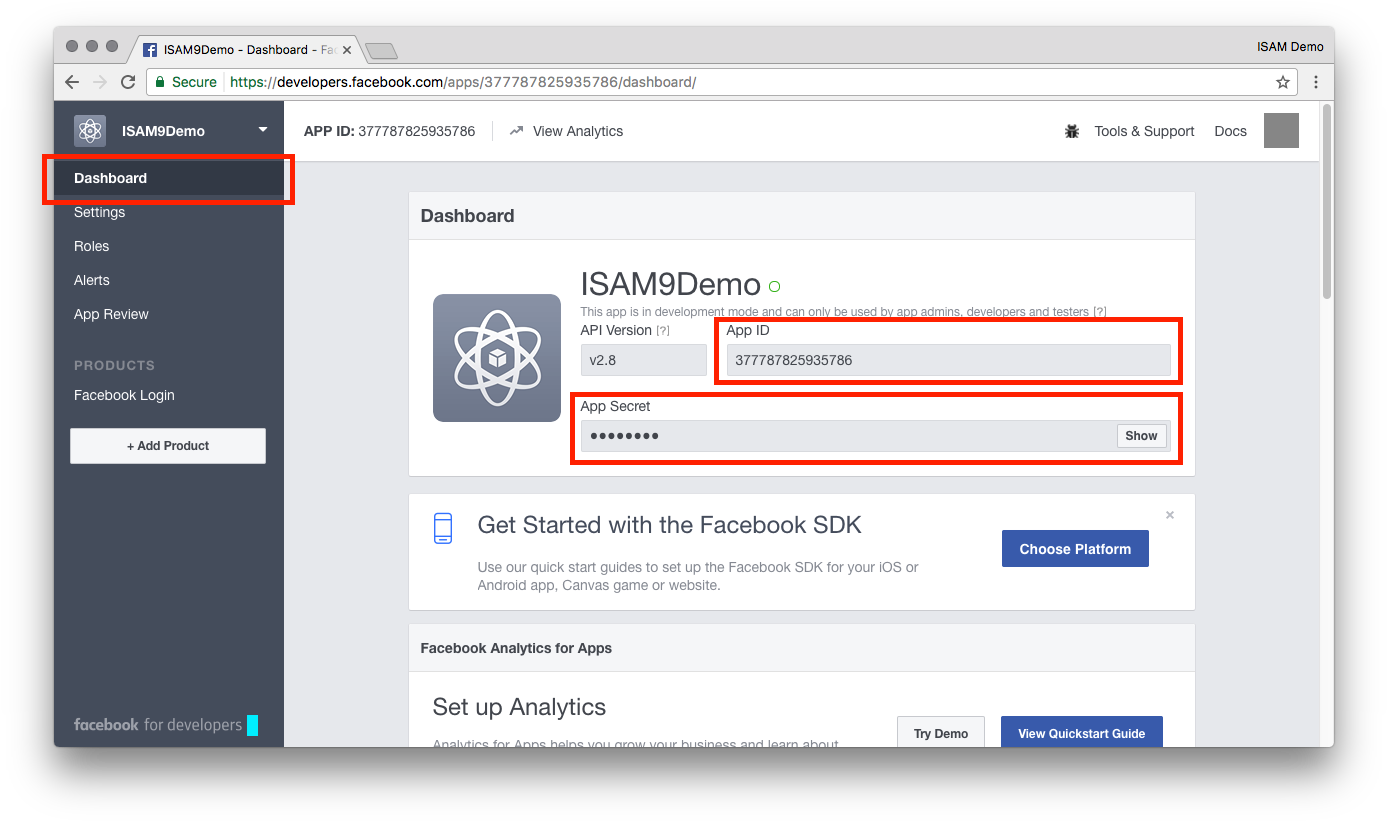The image size is (1387, 821).
Task: Click the Choose Platform button
Action: pyautogui.click(x=1075, y=549)
